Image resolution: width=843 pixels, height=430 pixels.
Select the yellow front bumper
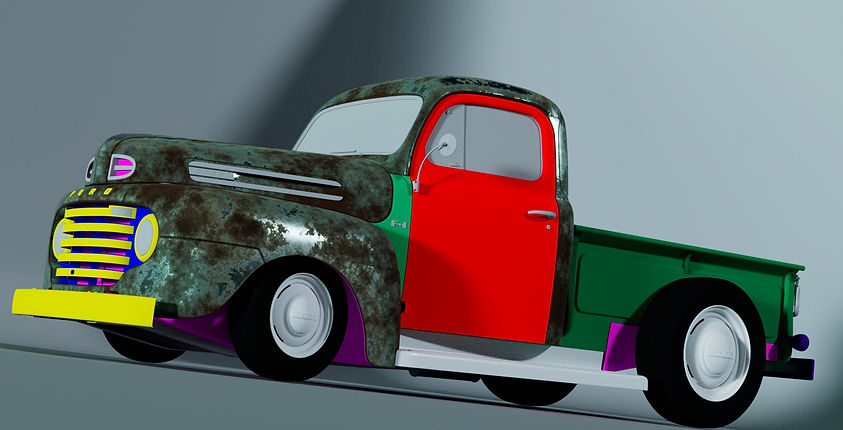point(84,307)
